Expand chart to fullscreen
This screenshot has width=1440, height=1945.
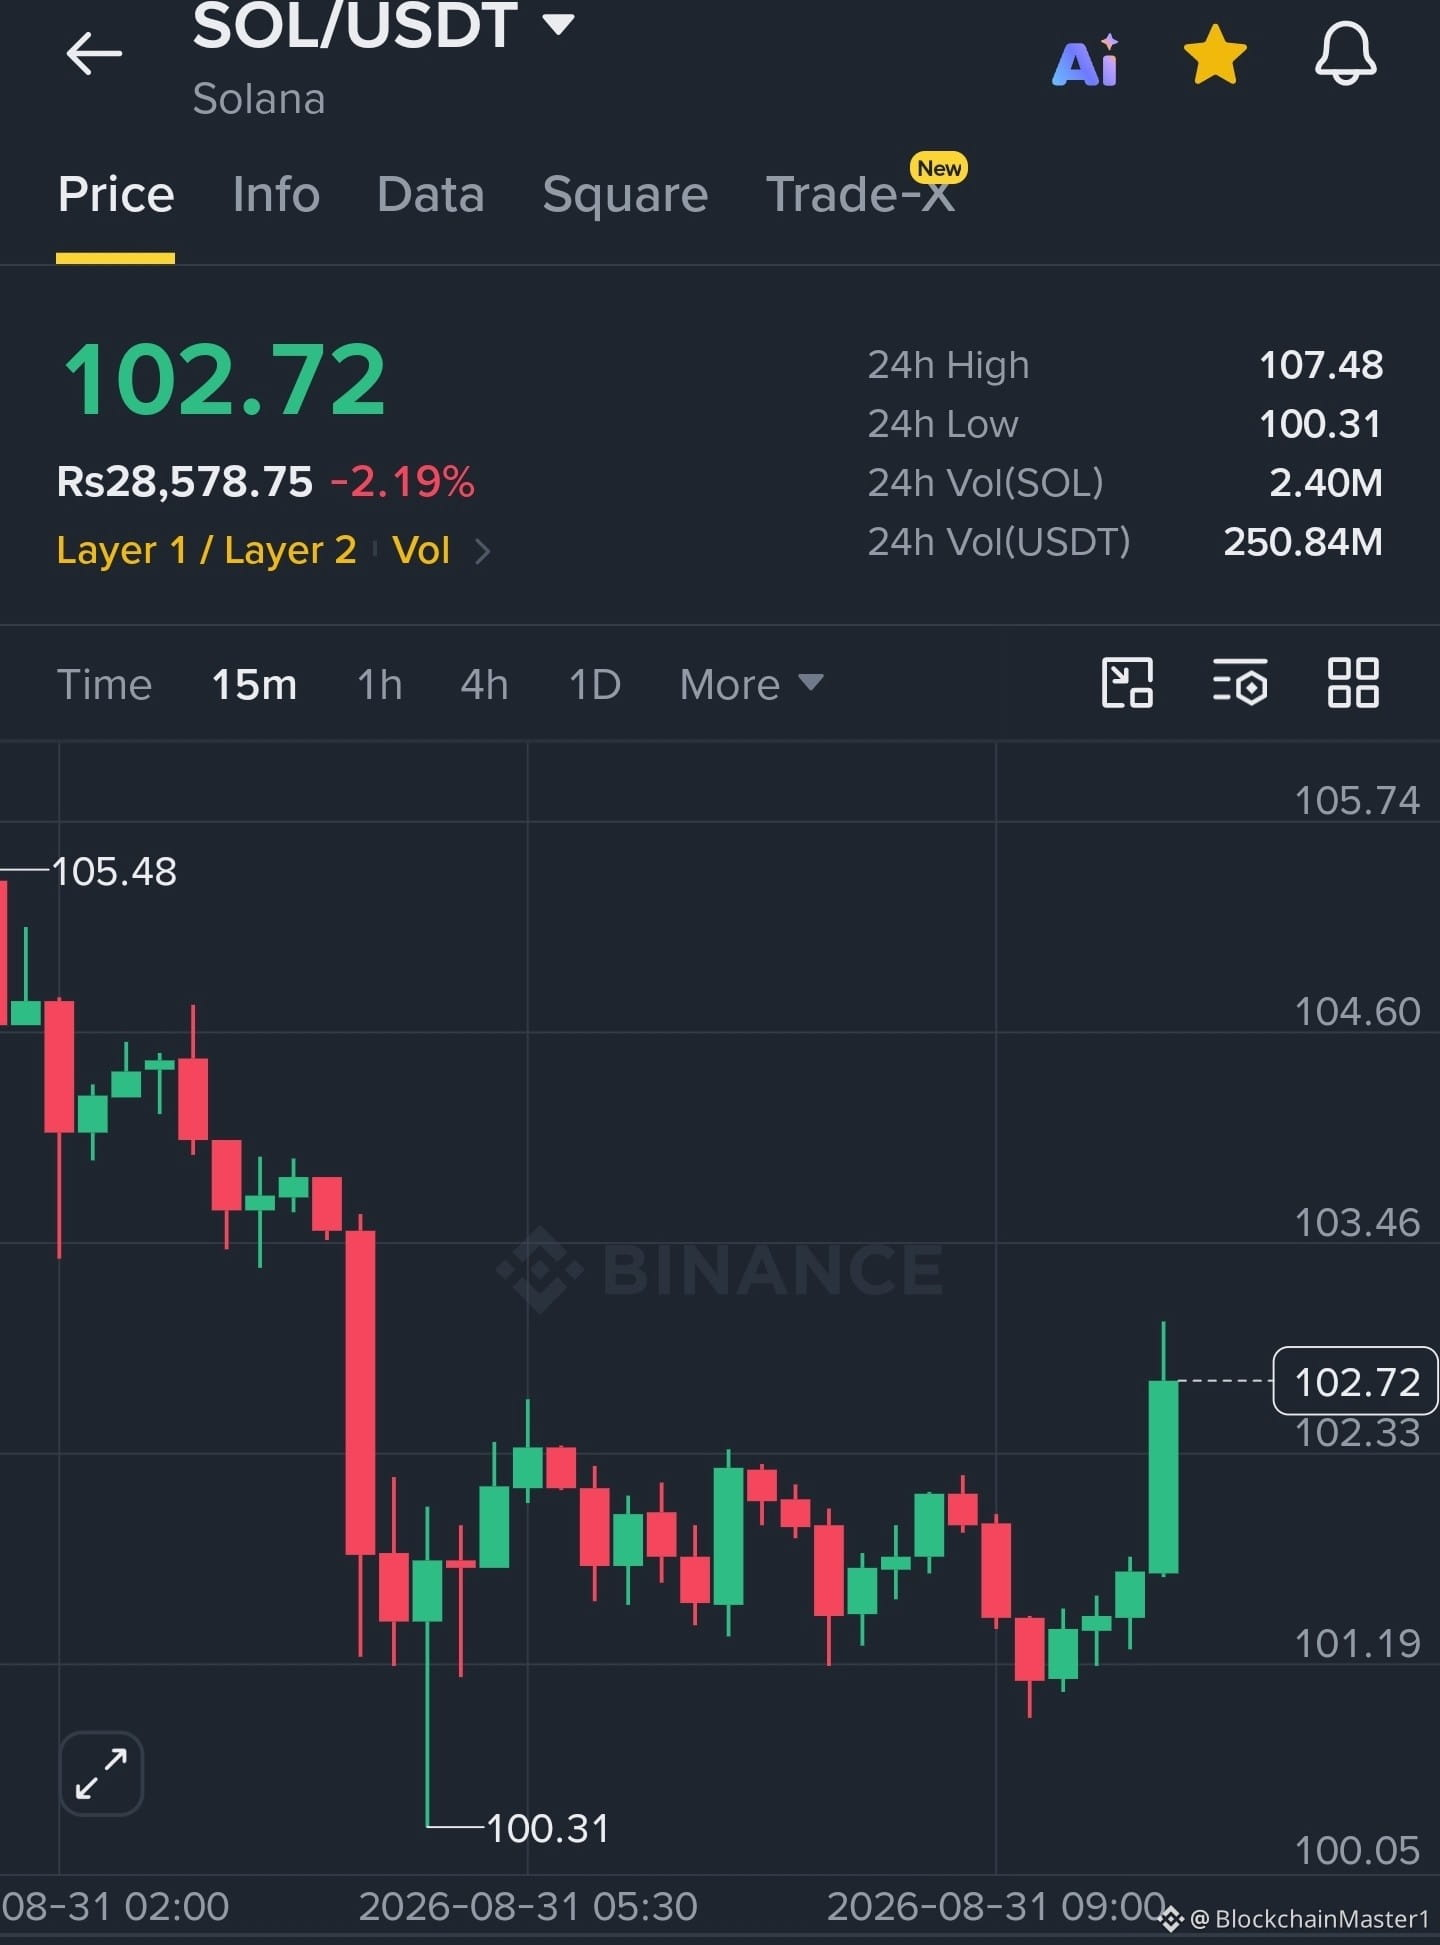click(101, 1773)
